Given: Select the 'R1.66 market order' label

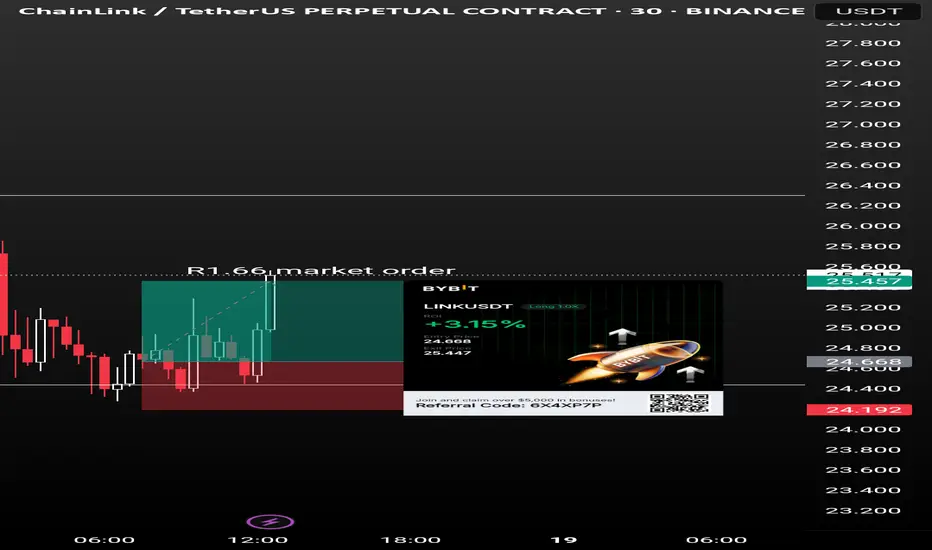Looking at the screenshot, I should [321, 271].
